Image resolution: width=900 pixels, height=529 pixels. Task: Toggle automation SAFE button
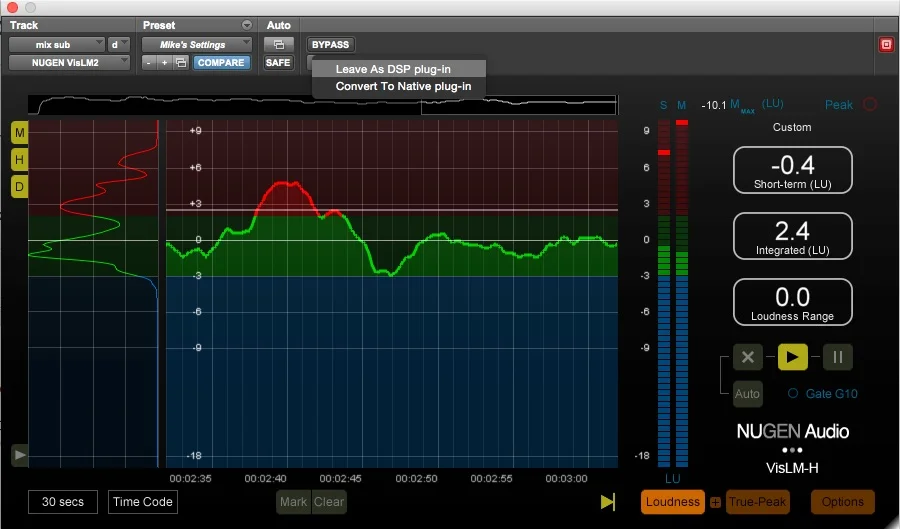point(278,63)
